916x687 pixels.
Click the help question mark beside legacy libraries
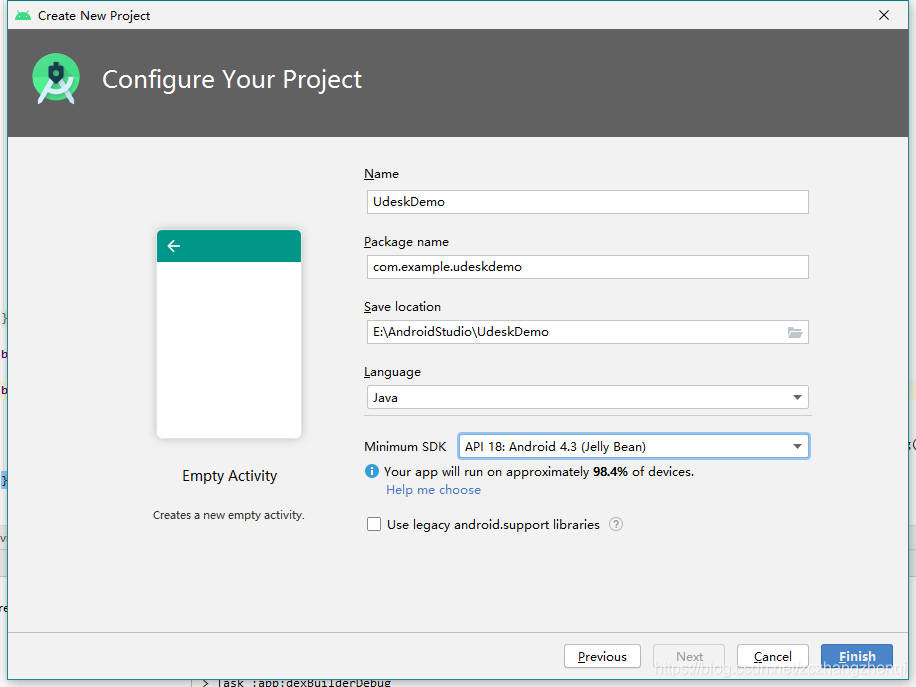[616, 524]
